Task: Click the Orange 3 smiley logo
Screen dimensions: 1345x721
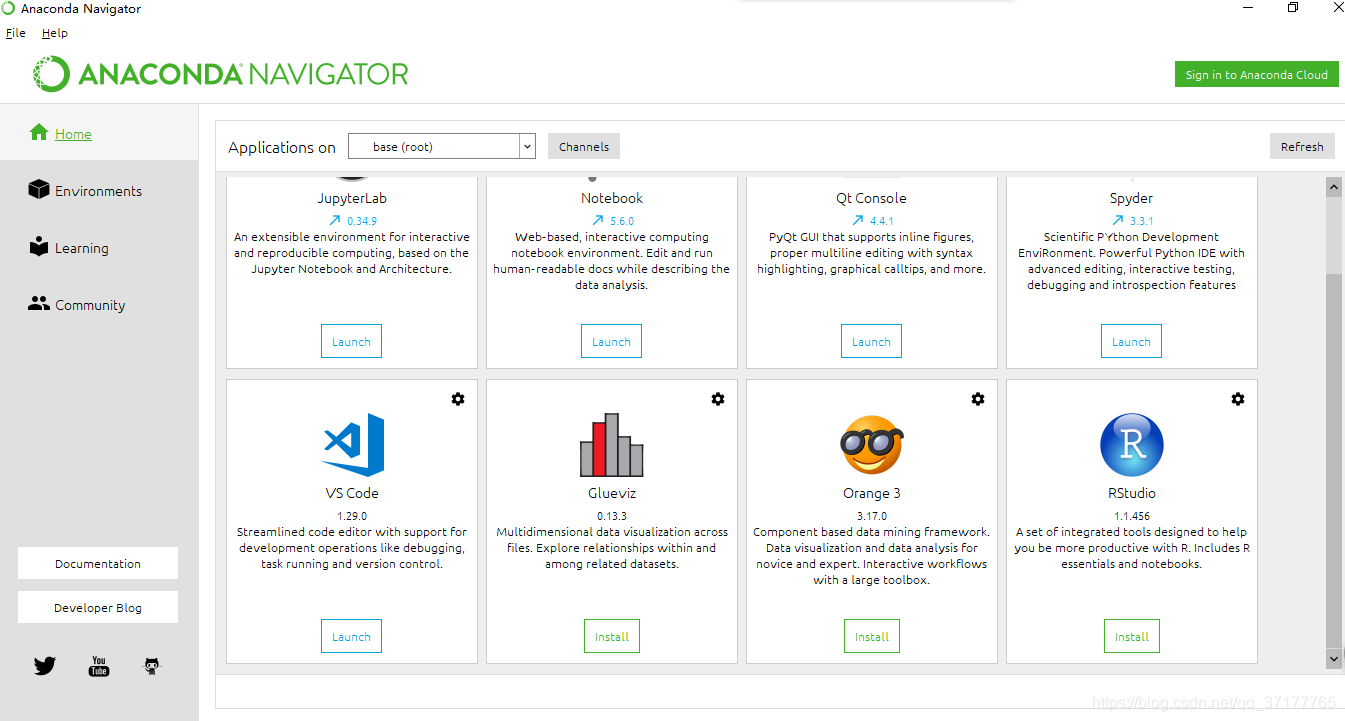Action: pos(872,444)
